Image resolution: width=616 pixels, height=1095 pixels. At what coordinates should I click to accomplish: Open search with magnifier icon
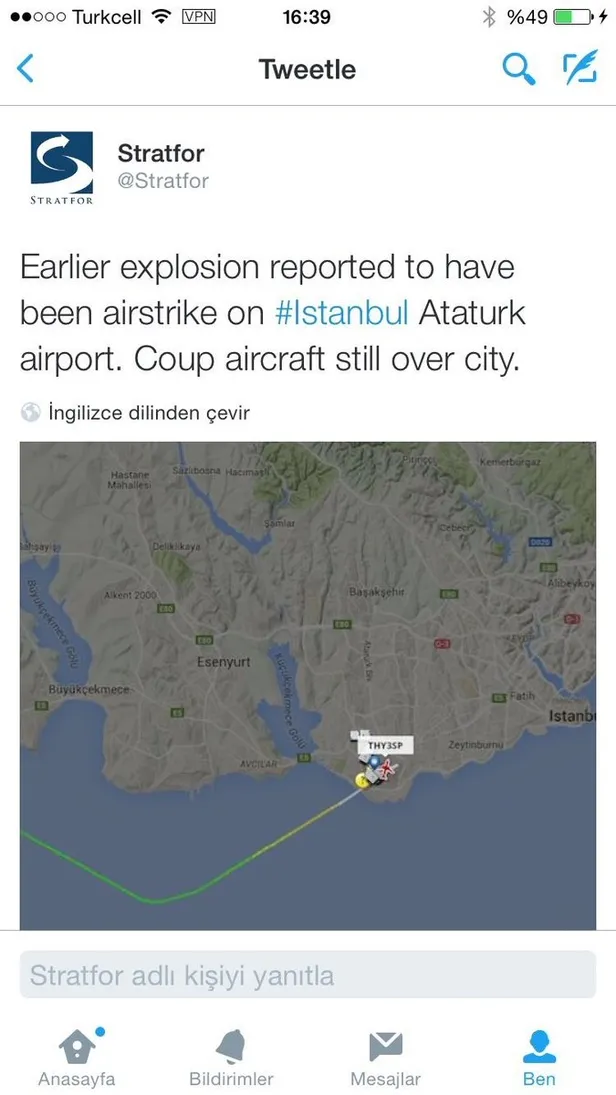click(x=518, y=68)
